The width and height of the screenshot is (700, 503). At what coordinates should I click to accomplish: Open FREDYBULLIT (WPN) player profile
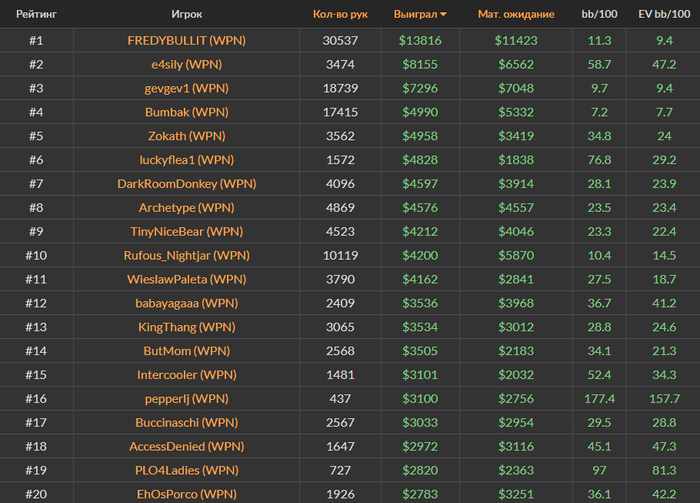(x=187, y=41)
